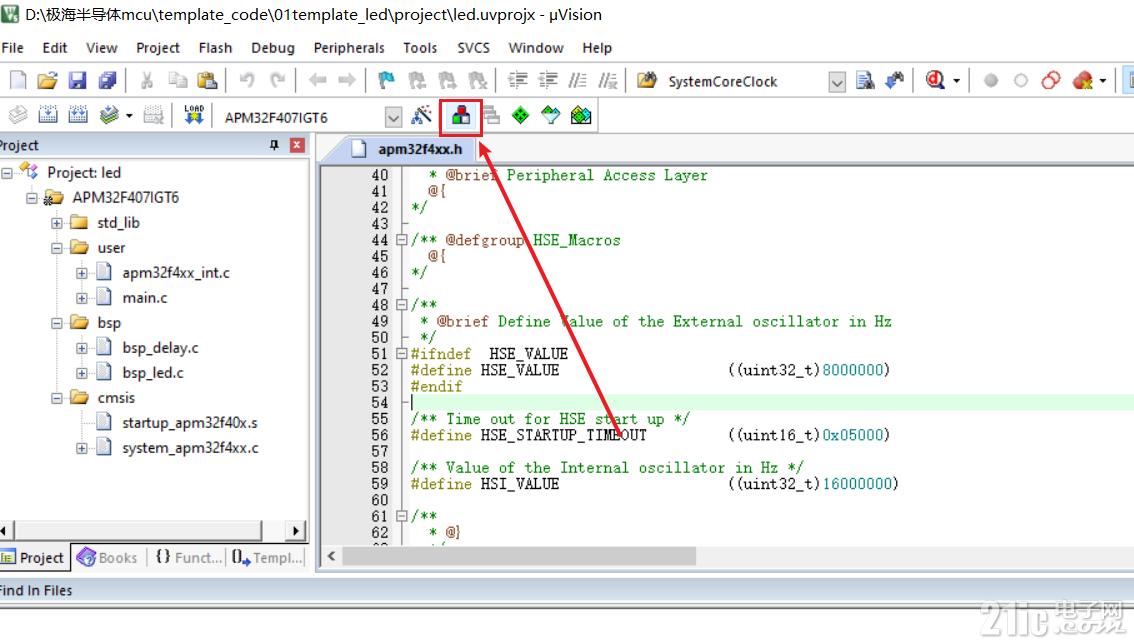This screenshot has width=1134, height=643.
Task: Click the 8000000 value on line 52
Action: pos(853,370)
